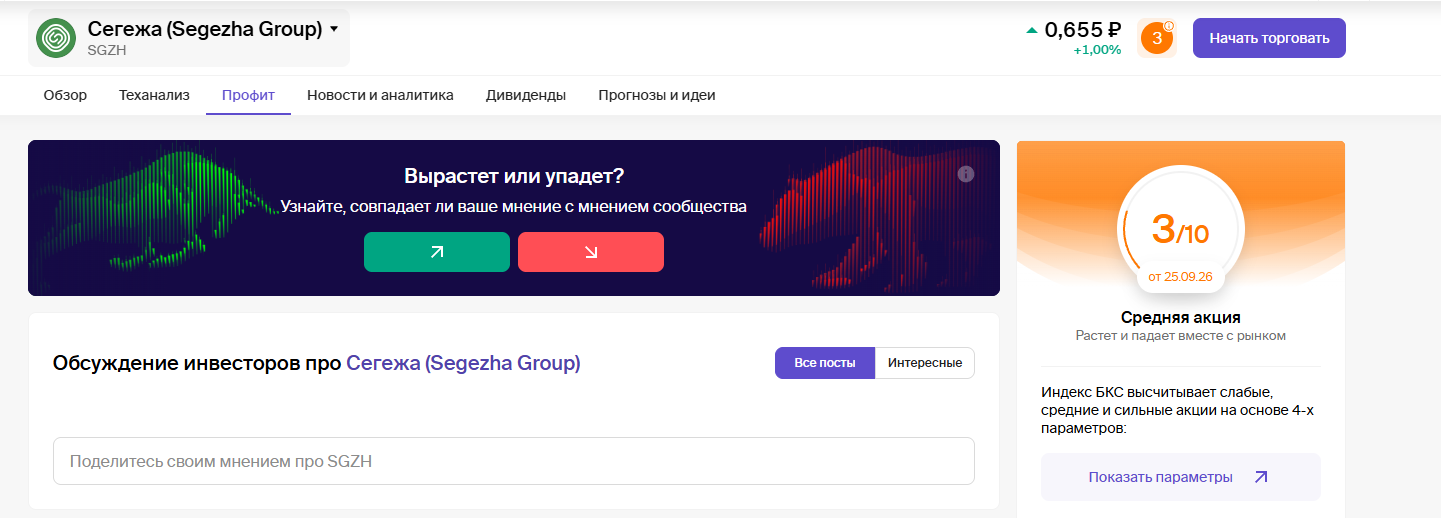Vote down with the red arrow button

[591, 252]
